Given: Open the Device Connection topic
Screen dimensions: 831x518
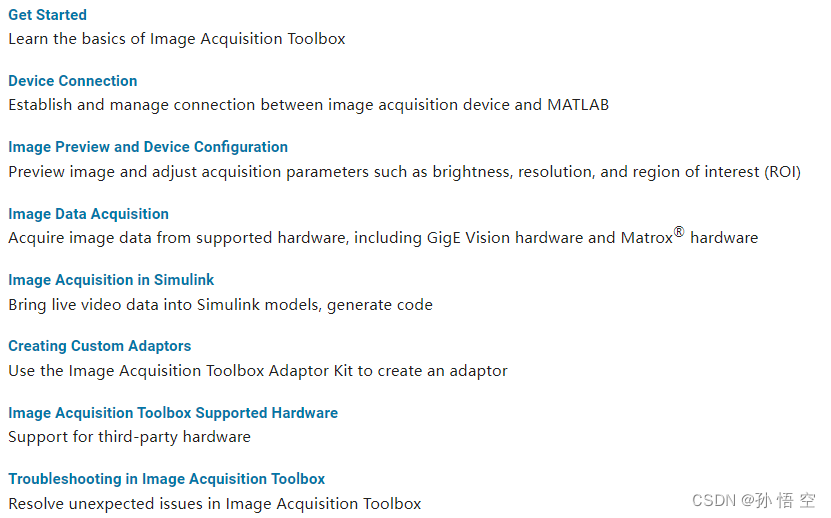Looking at the screenshot, I should [73, 81].
